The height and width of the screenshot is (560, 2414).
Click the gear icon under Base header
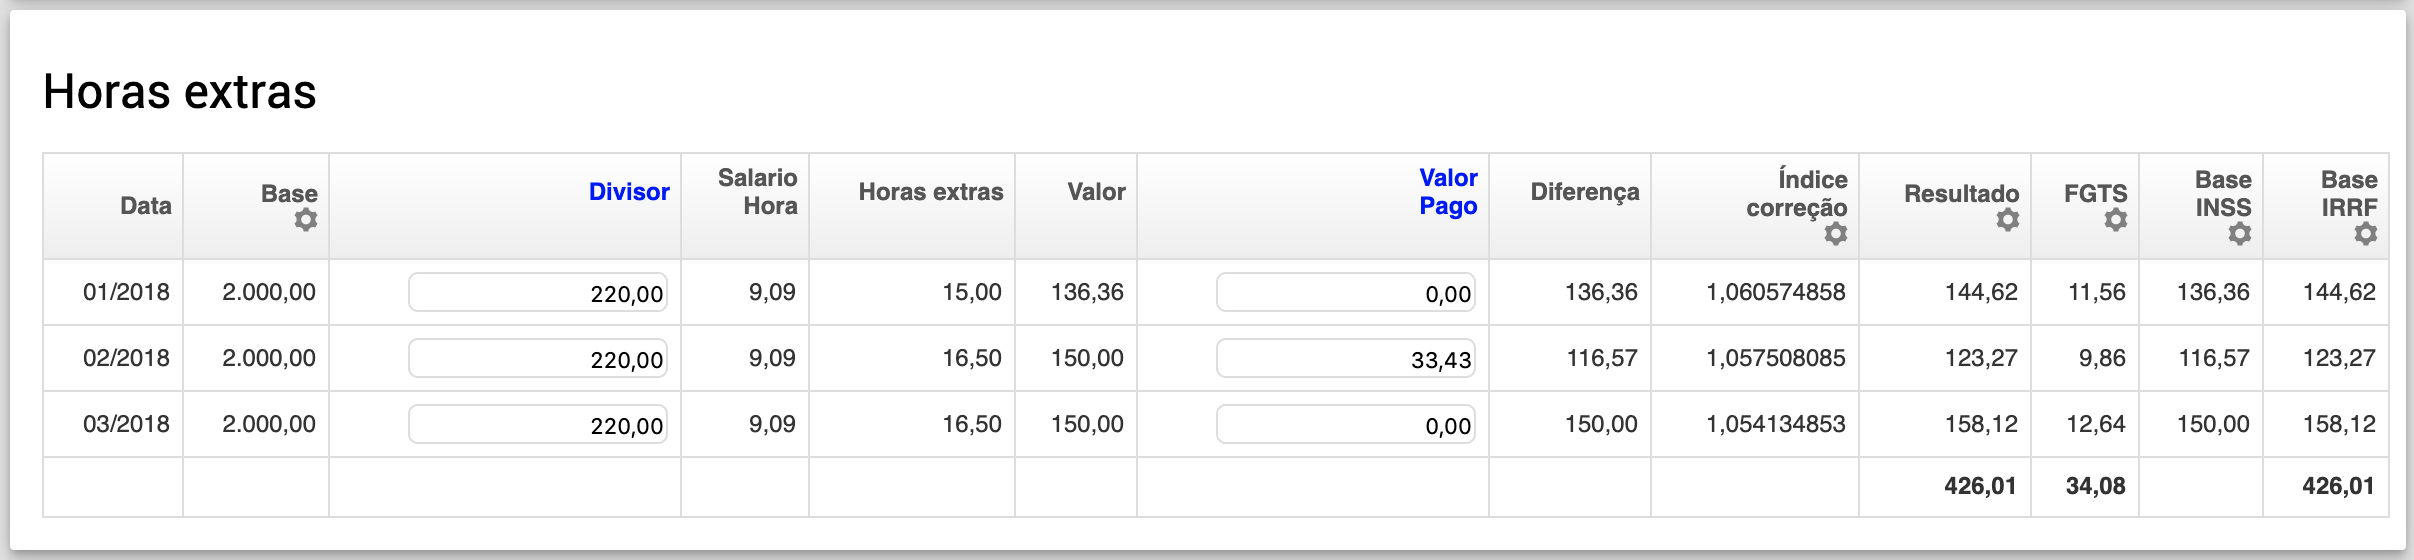306,220
